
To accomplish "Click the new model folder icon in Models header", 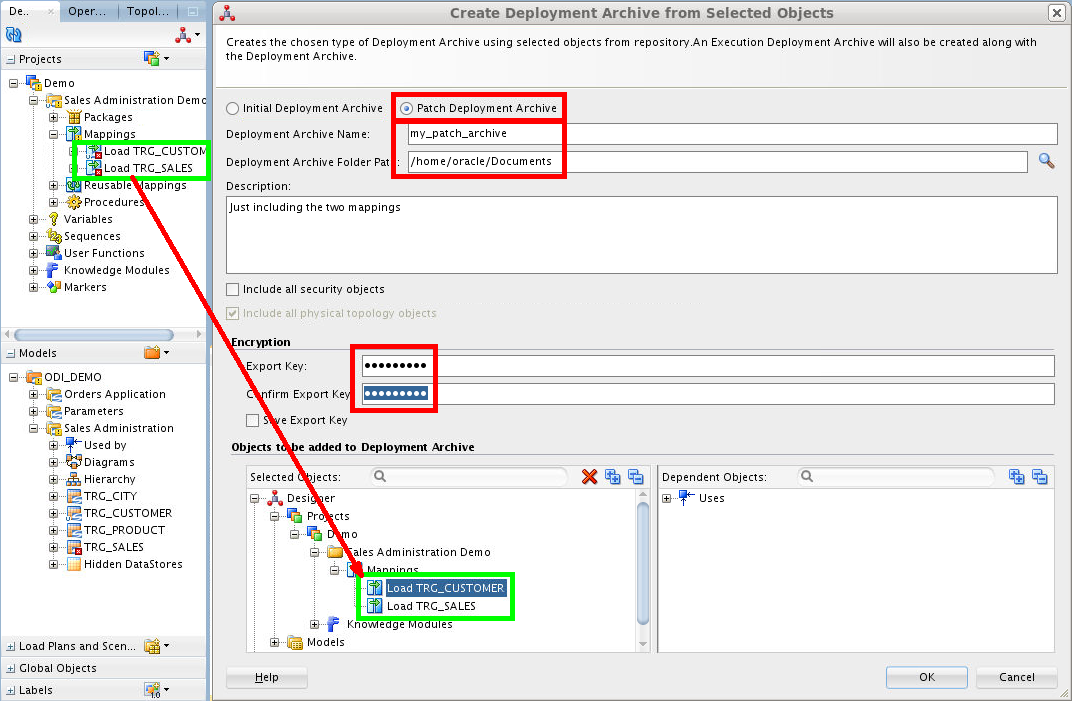I will point(152,353).
